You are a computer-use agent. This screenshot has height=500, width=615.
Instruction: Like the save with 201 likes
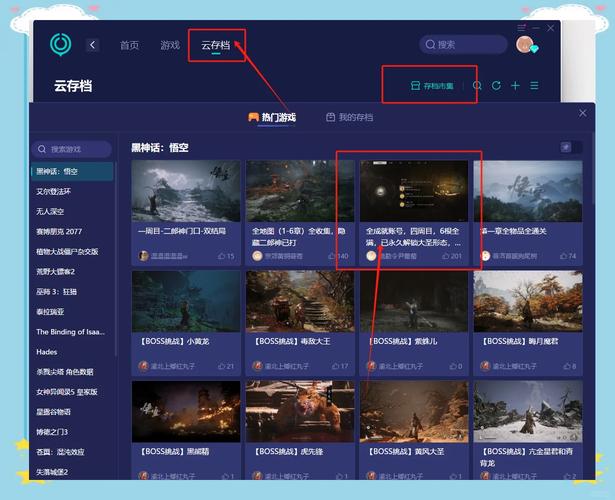pyautogui.click(x=446, y=256)
